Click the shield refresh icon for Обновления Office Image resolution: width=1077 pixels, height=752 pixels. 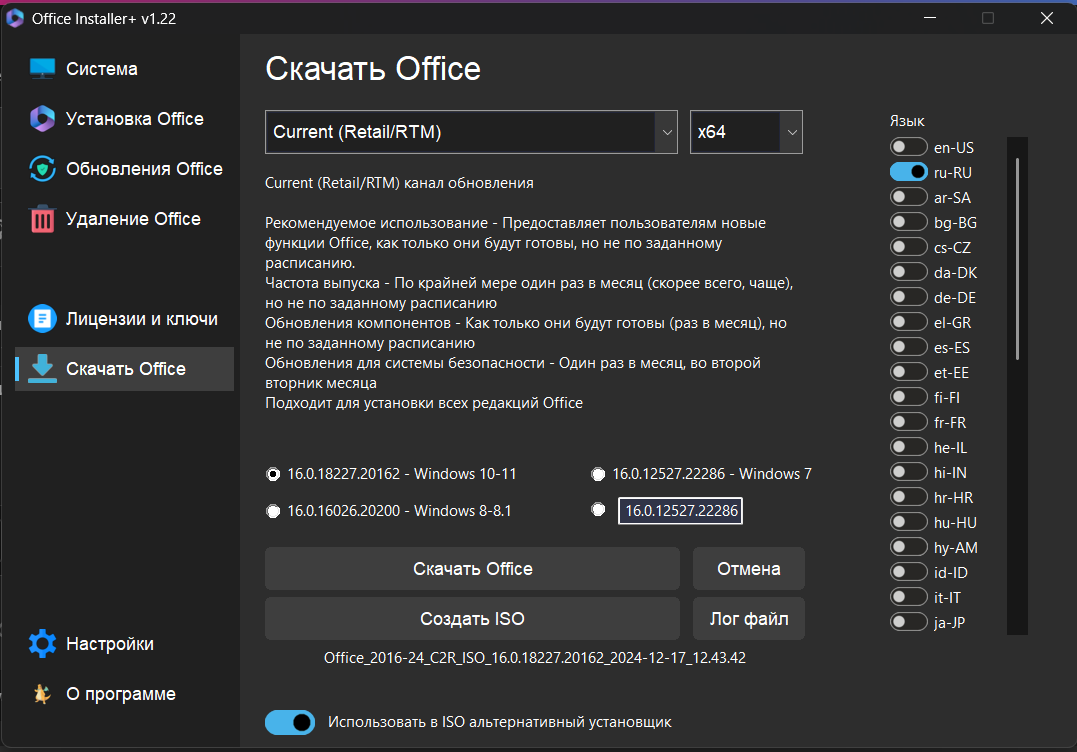(43, 169)
